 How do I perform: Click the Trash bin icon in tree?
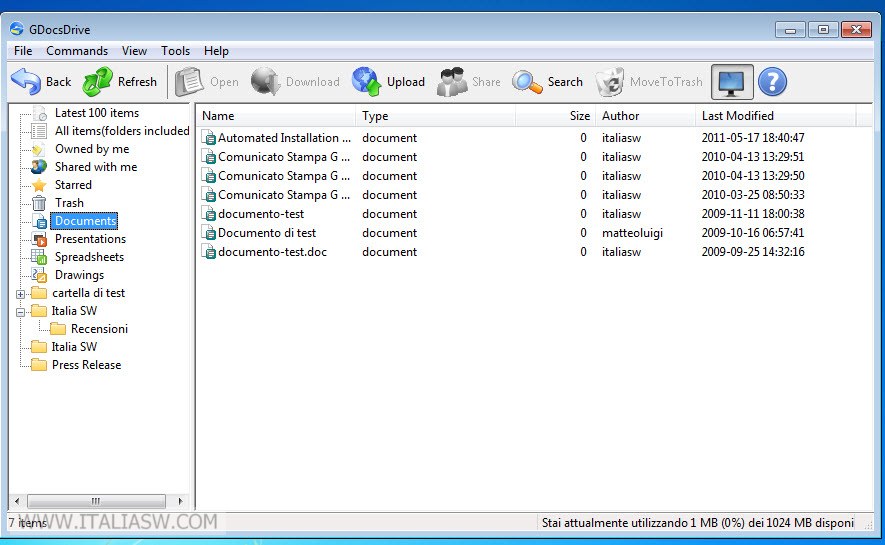tap(39, 203)
